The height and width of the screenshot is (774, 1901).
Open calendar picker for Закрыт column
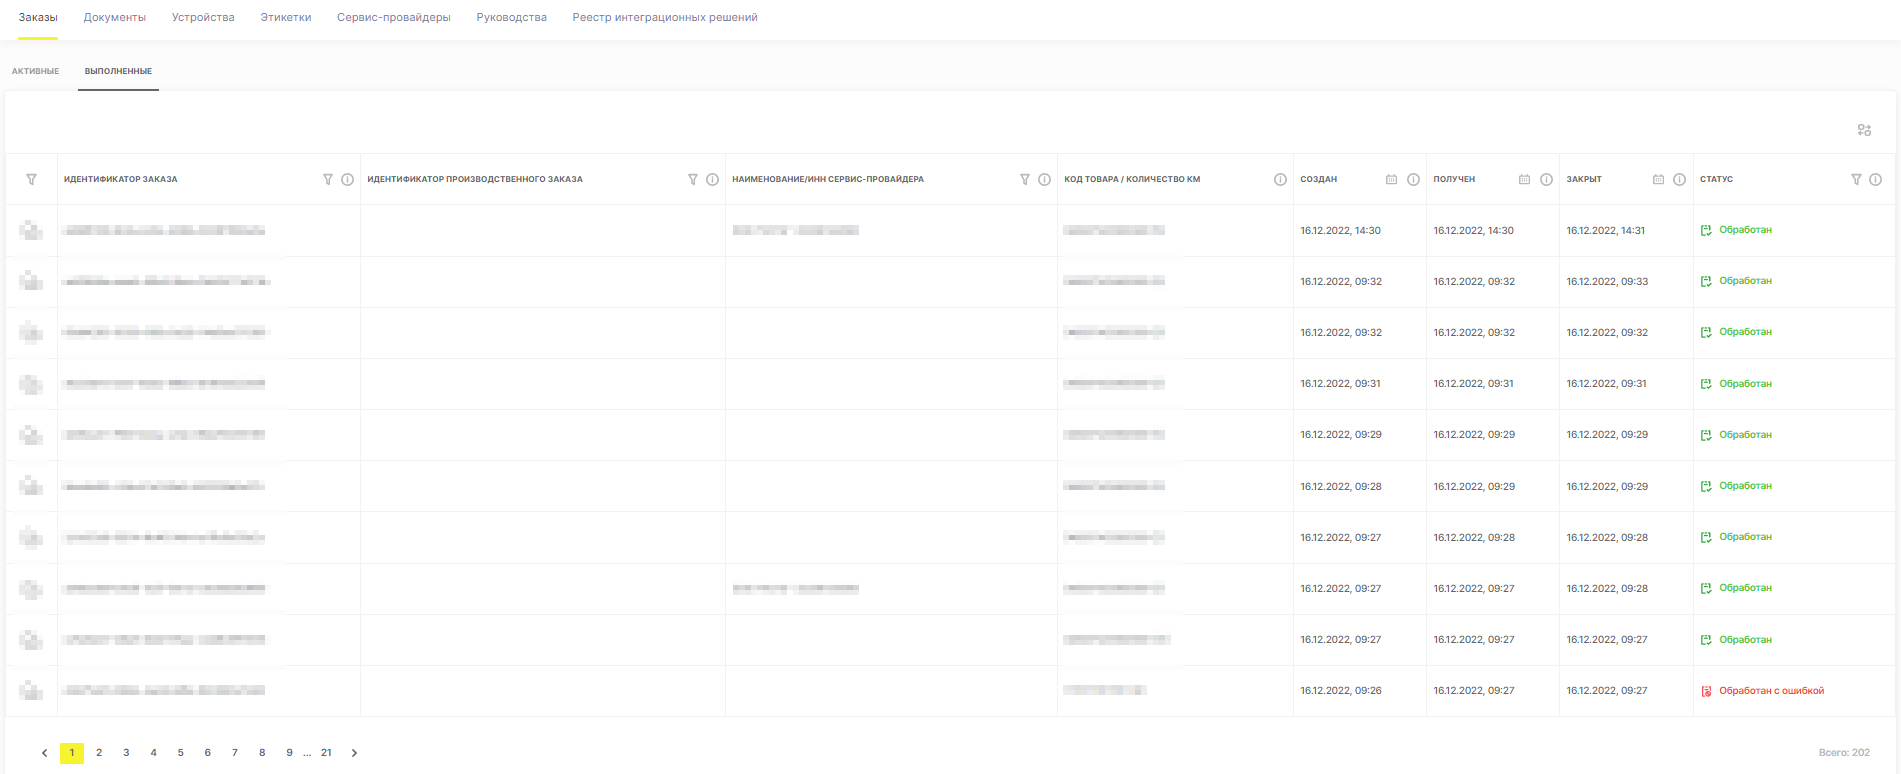click(1658, 180)
